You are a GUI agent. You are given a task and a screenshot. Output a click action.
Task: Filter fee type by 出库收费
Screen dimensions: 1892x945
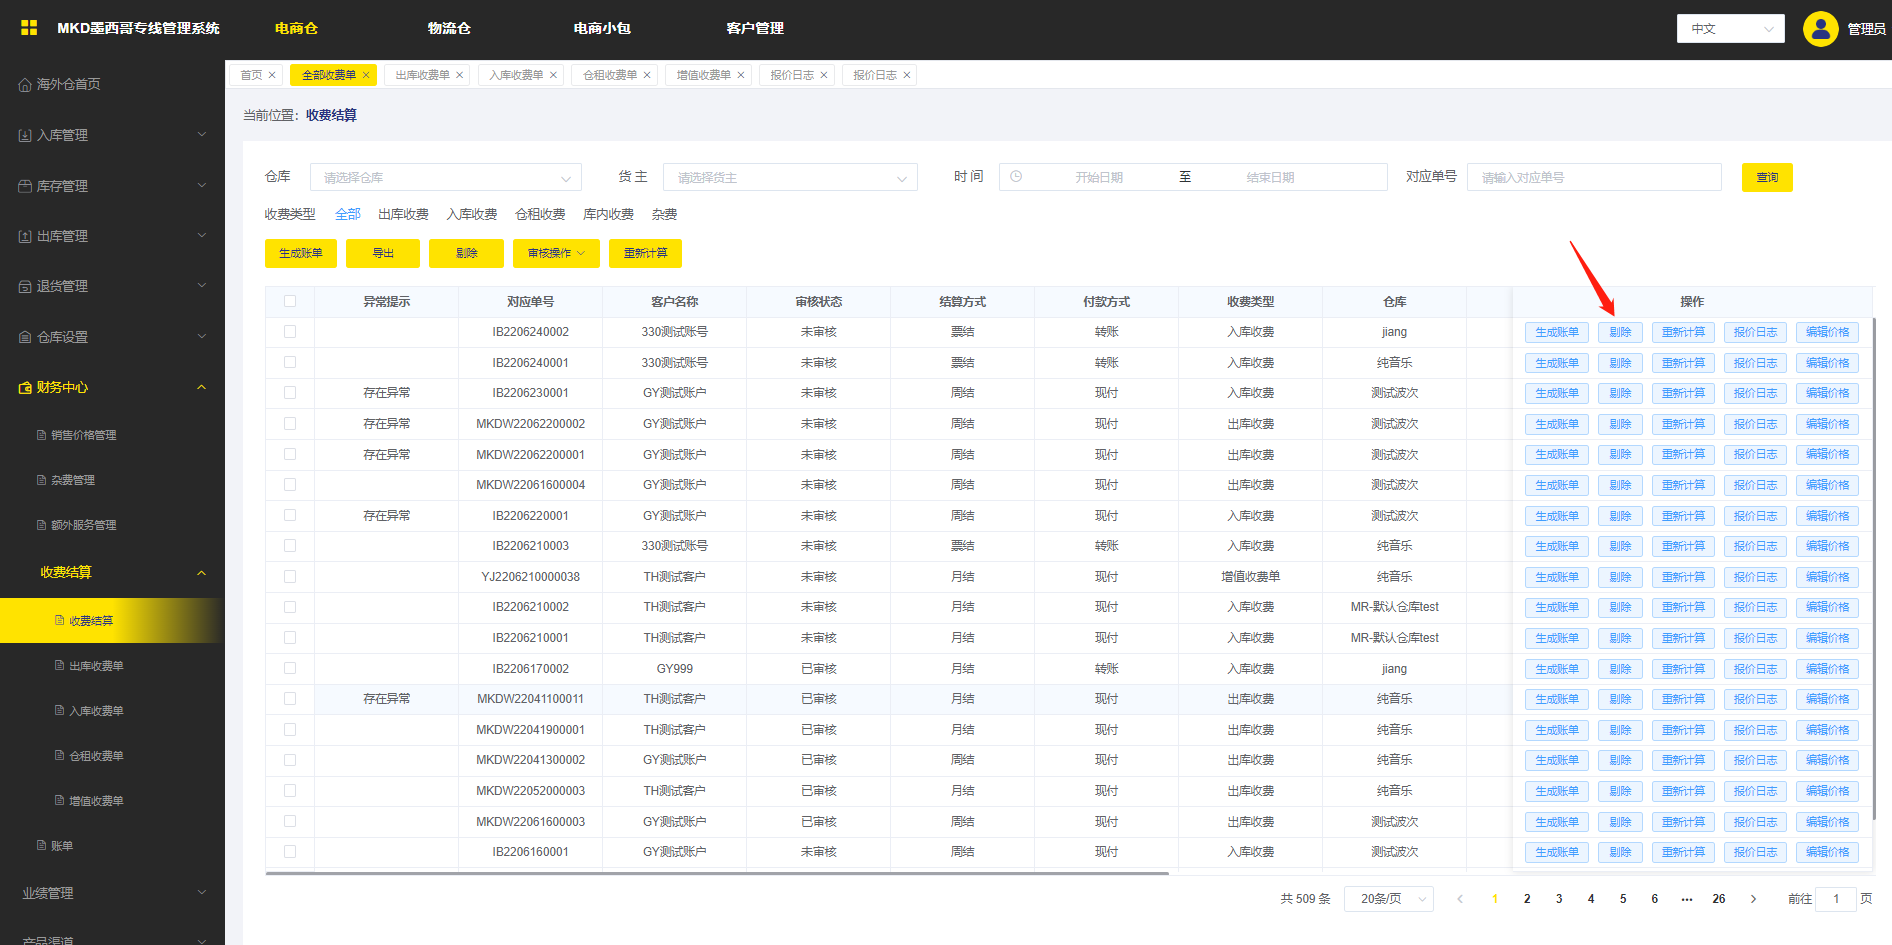click(403, 214)
